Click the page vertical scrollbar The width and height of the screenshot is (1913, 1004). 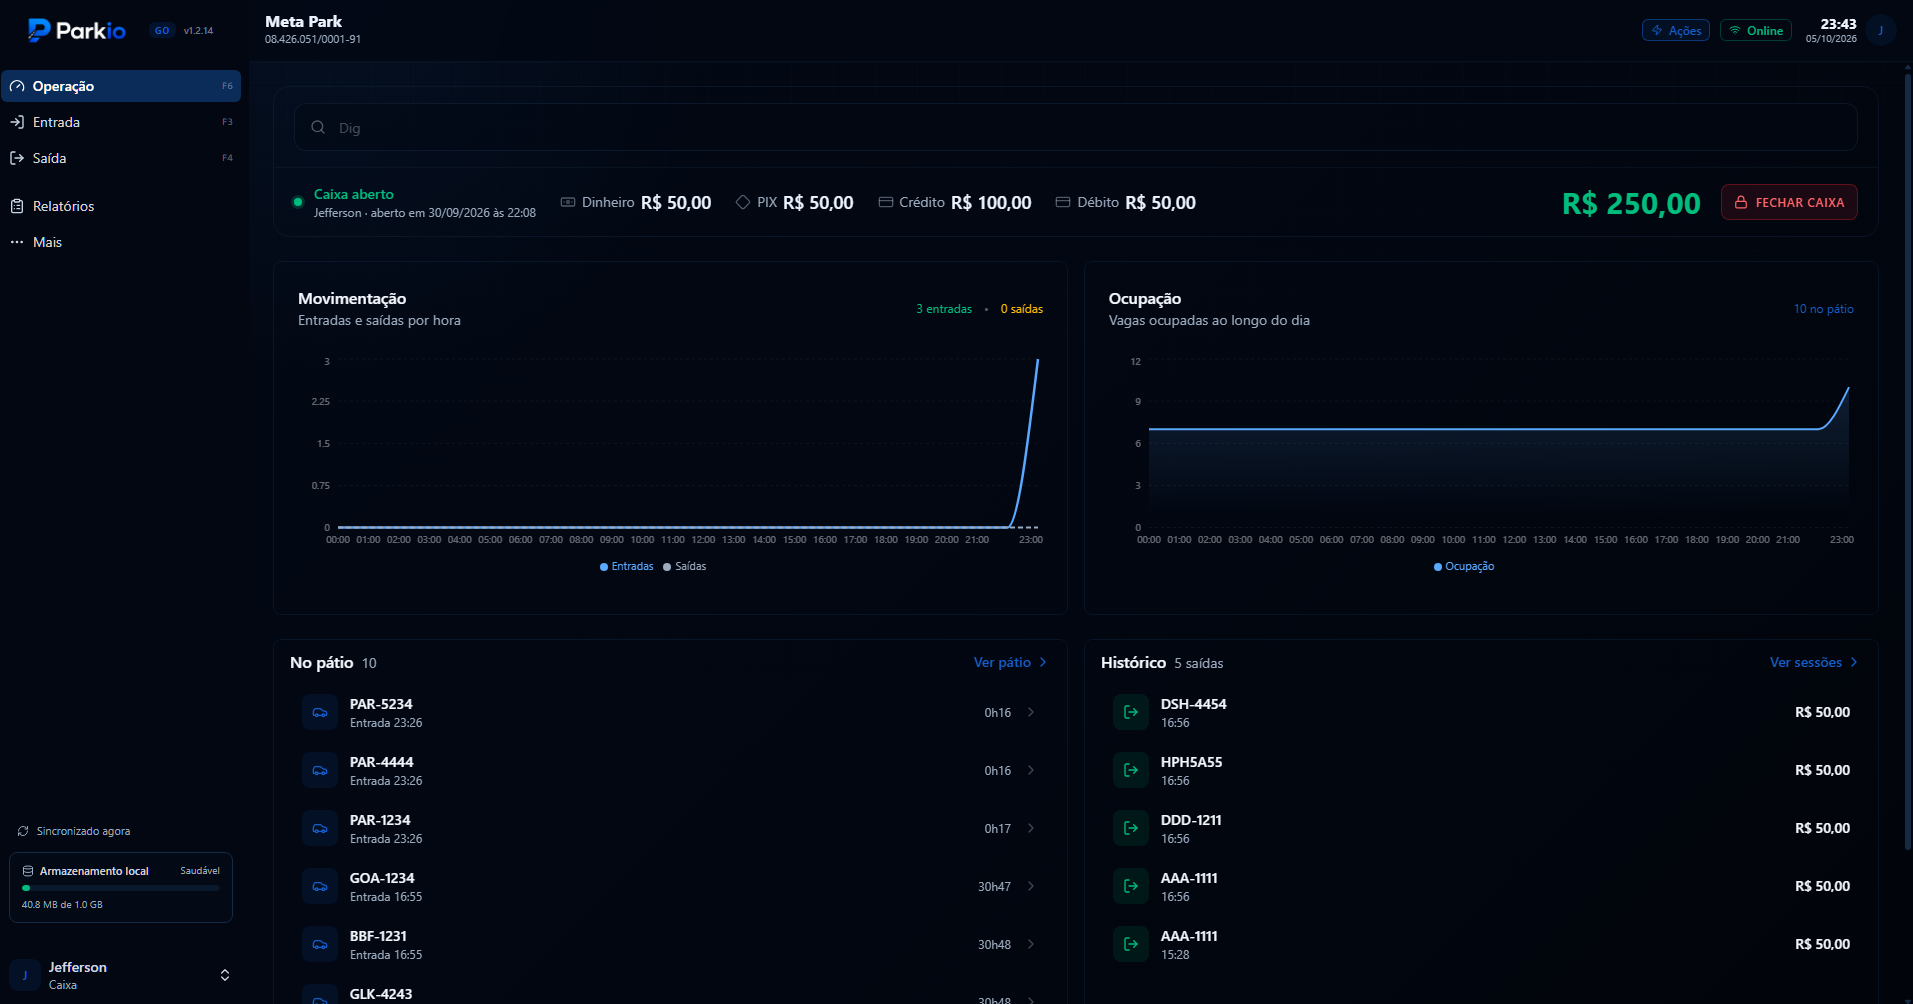(x=1908, y=460)
